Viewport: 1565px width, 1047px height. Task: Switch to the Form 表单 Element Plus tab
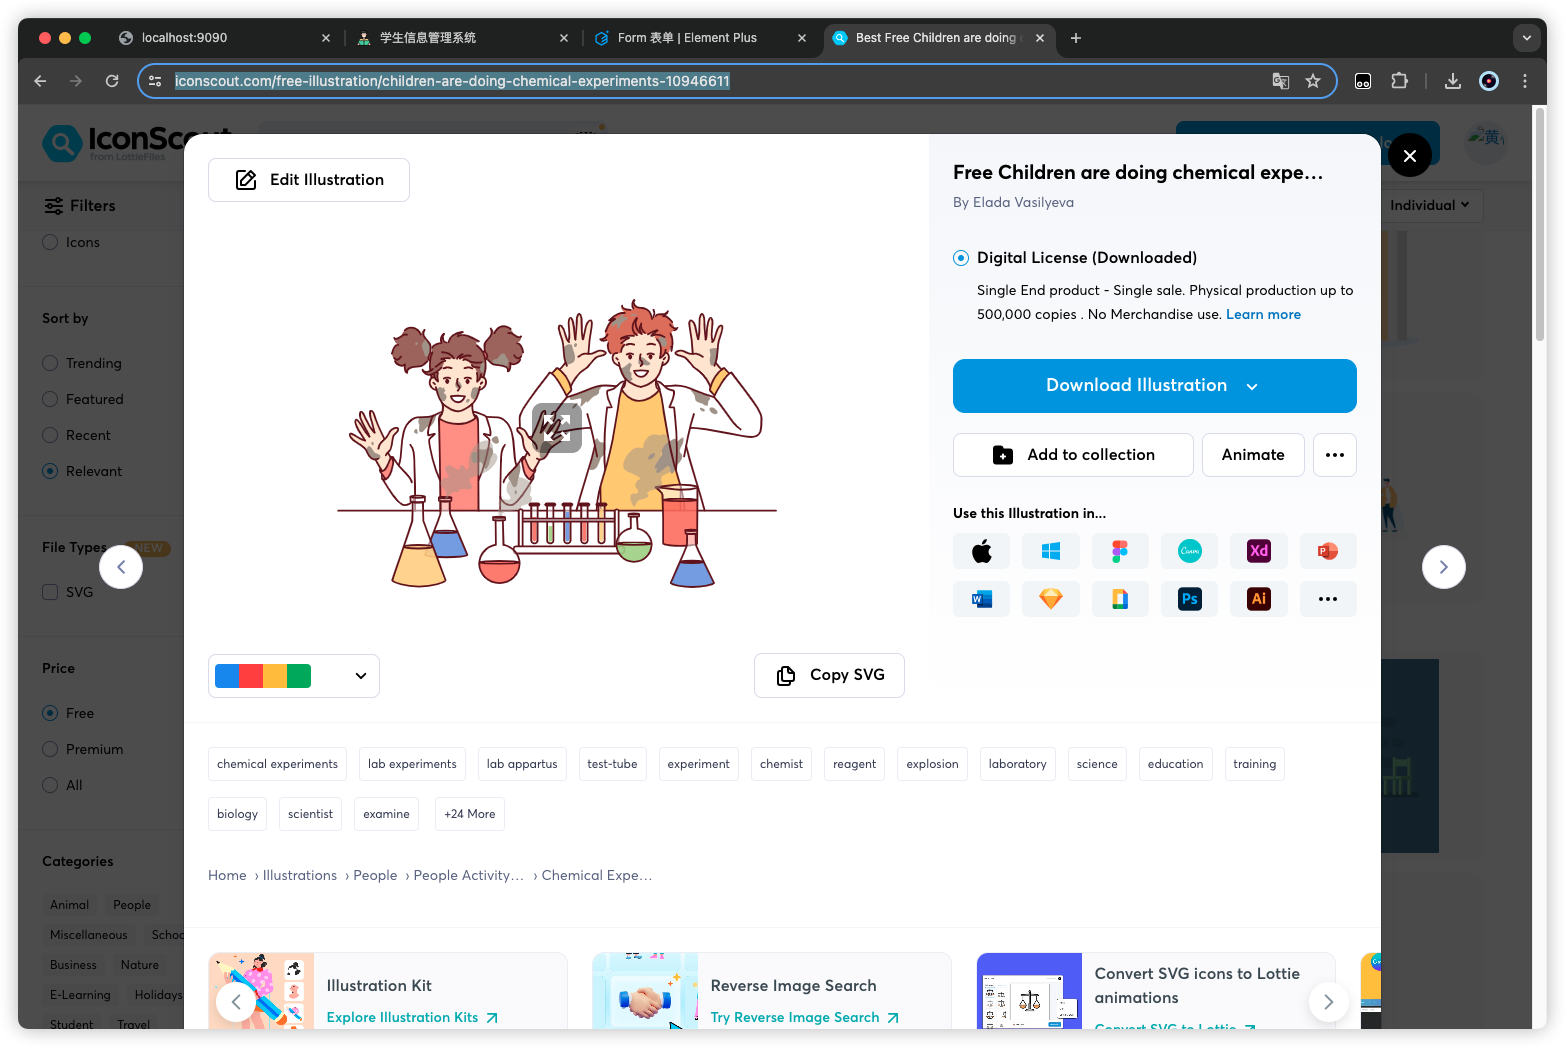tap(701, 38)
